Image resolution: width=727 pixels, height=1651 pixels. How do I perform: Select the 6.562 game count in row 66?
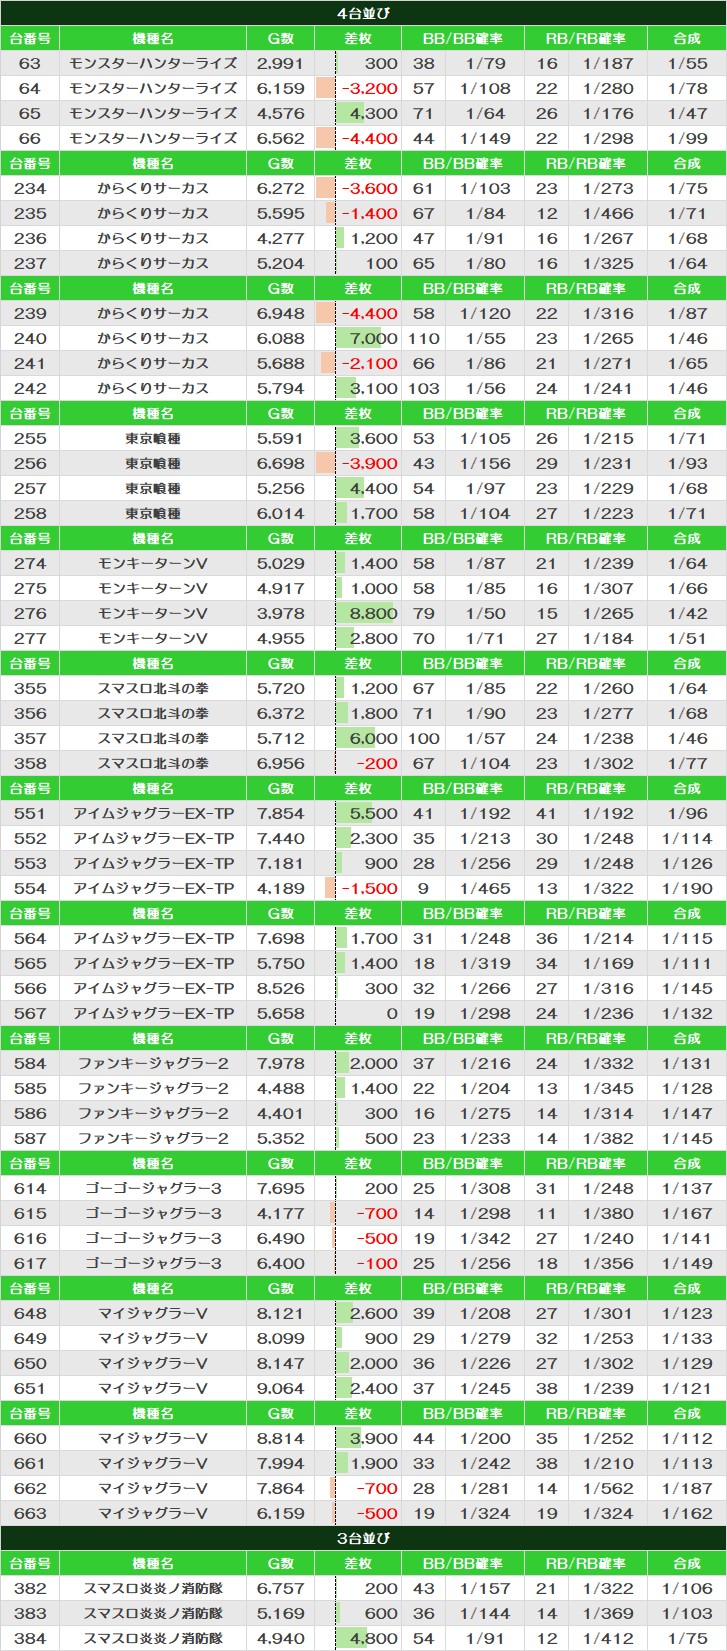click(280, 138)
